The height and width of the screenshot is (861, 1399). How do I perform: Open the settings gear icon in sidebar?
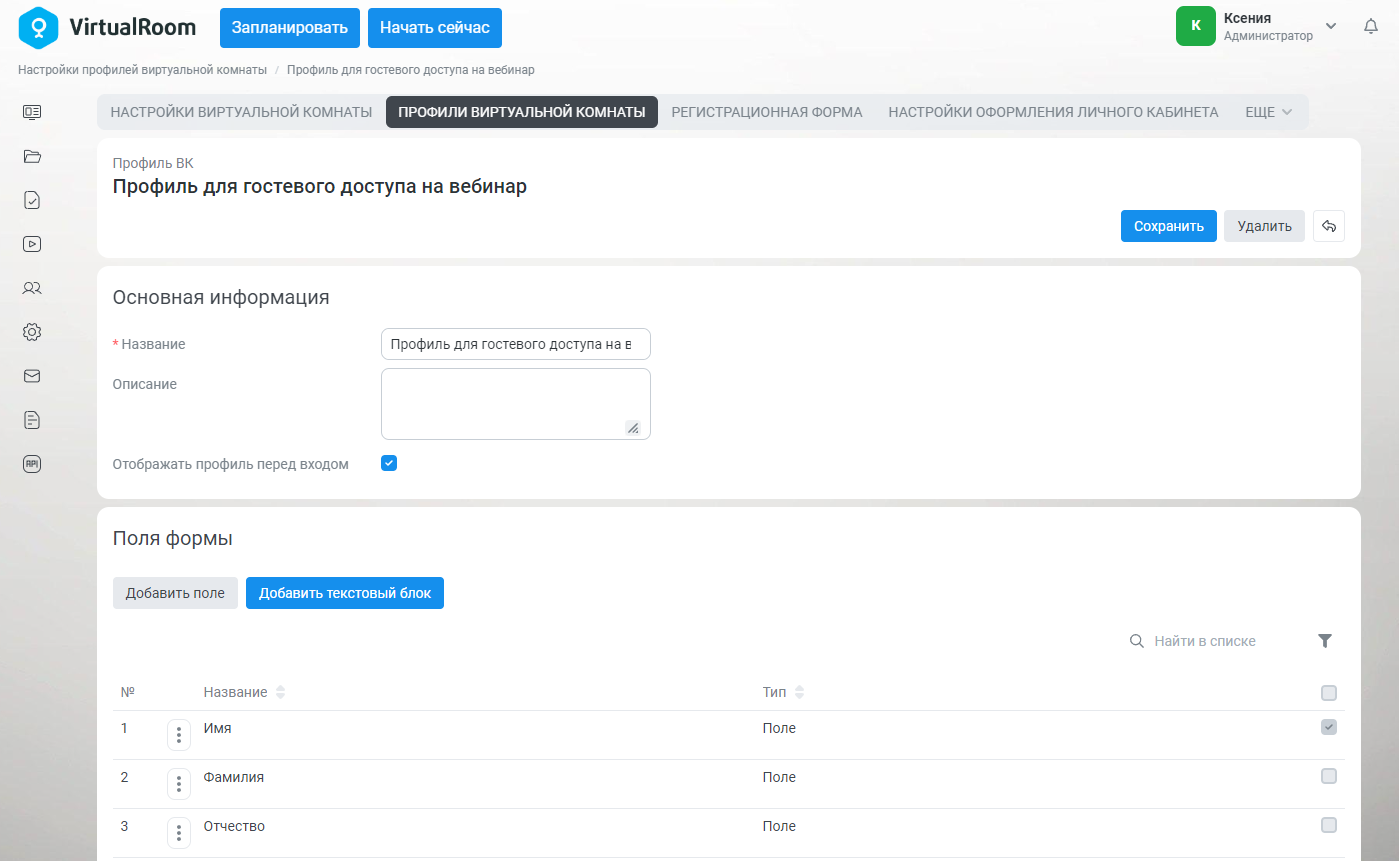pos(32,332)
